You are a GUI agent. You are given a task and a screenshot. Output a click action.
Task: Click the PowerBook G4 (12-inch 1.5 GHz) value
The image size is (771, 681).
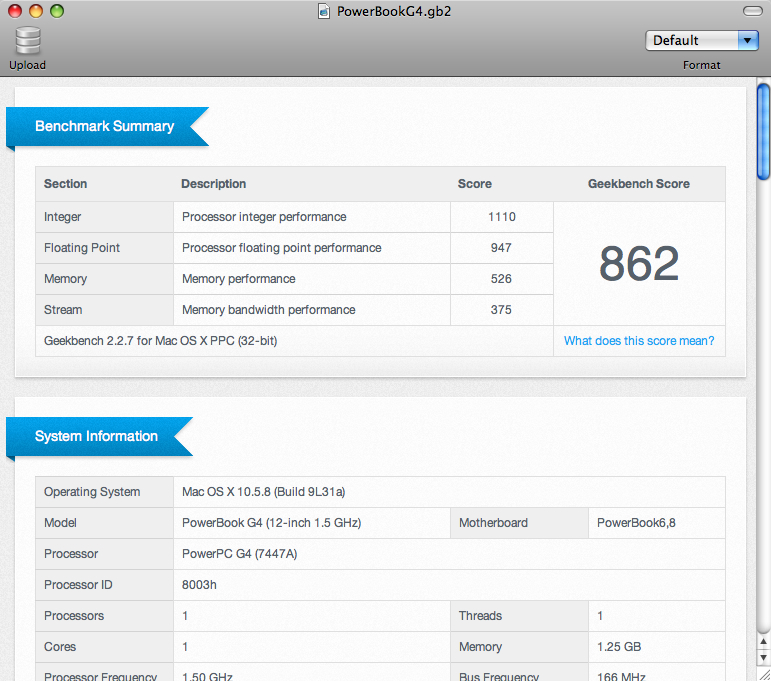point(271,523)
